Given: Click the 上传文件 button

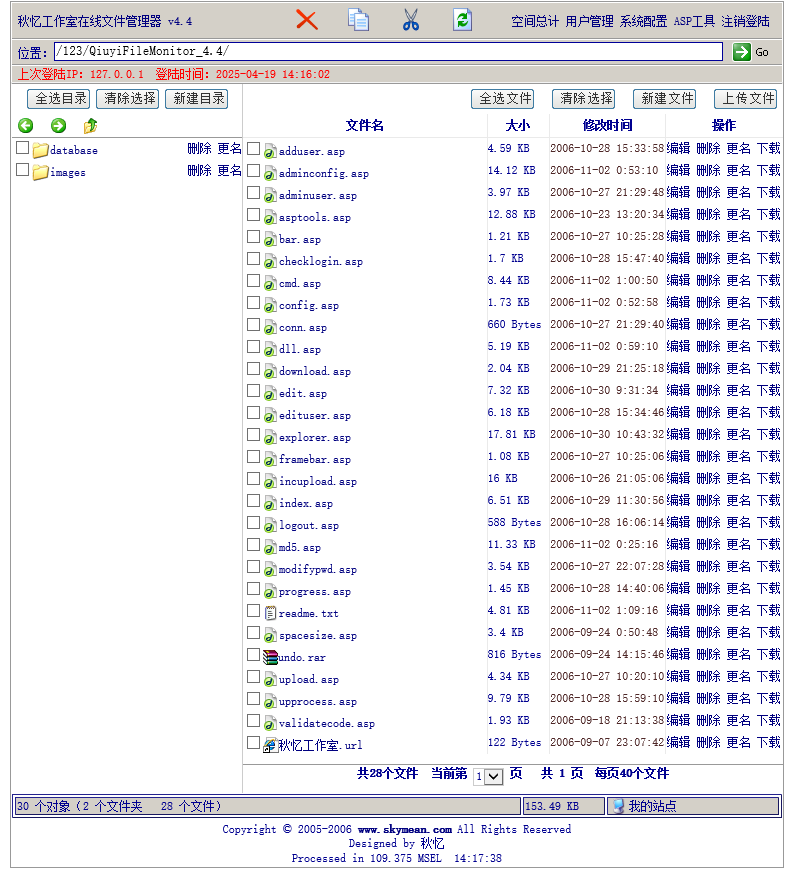Looking at the screenshot, I should click(x=745, y=99).
